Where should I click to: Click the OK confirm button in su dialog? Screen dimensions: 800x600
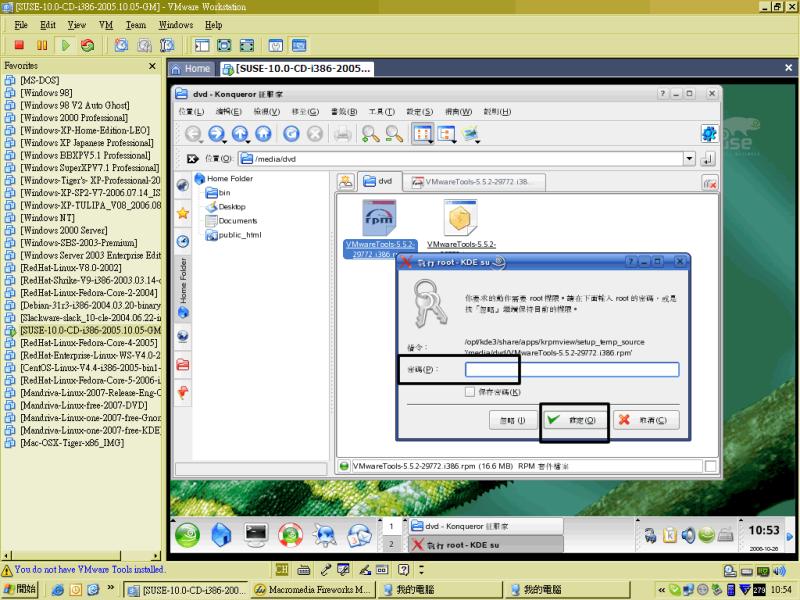click(x=574, y=420)
